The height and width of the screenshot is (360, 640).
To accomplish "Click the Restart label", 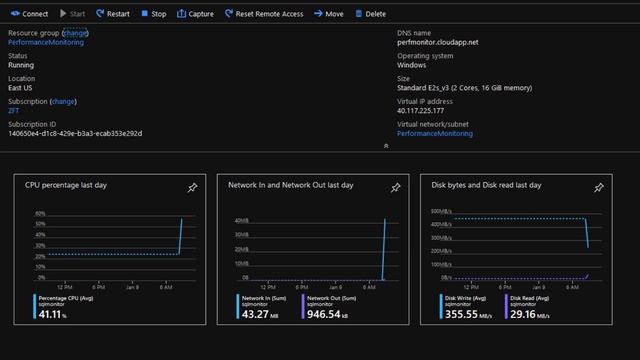I will 118,14.
